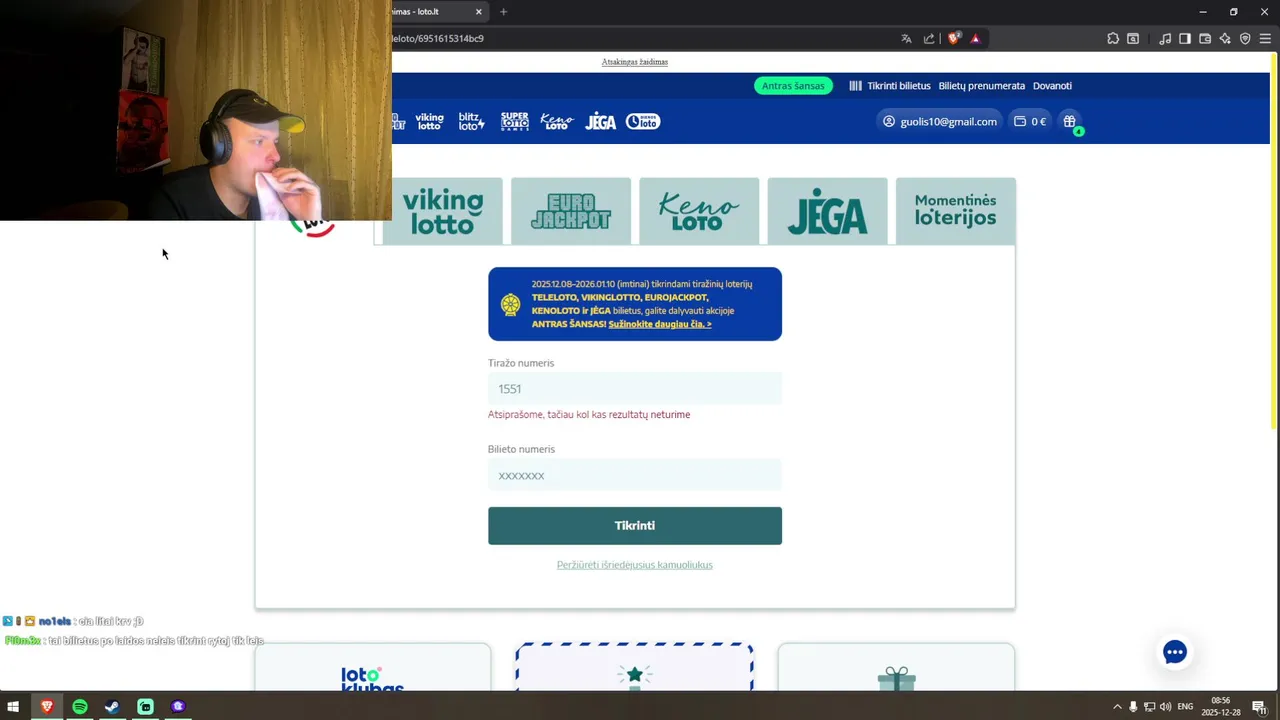This screenshot has height=720, width=1280.
Task: Open the browser extensions puzzle icon
Action: pyautogui.click(x=1113, y=38)
